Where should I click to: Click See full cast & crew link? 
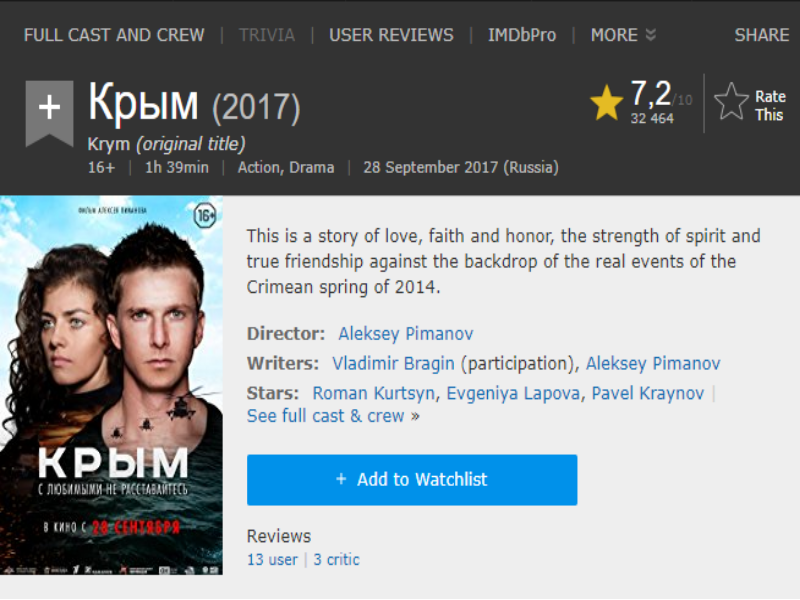(326, 416)
